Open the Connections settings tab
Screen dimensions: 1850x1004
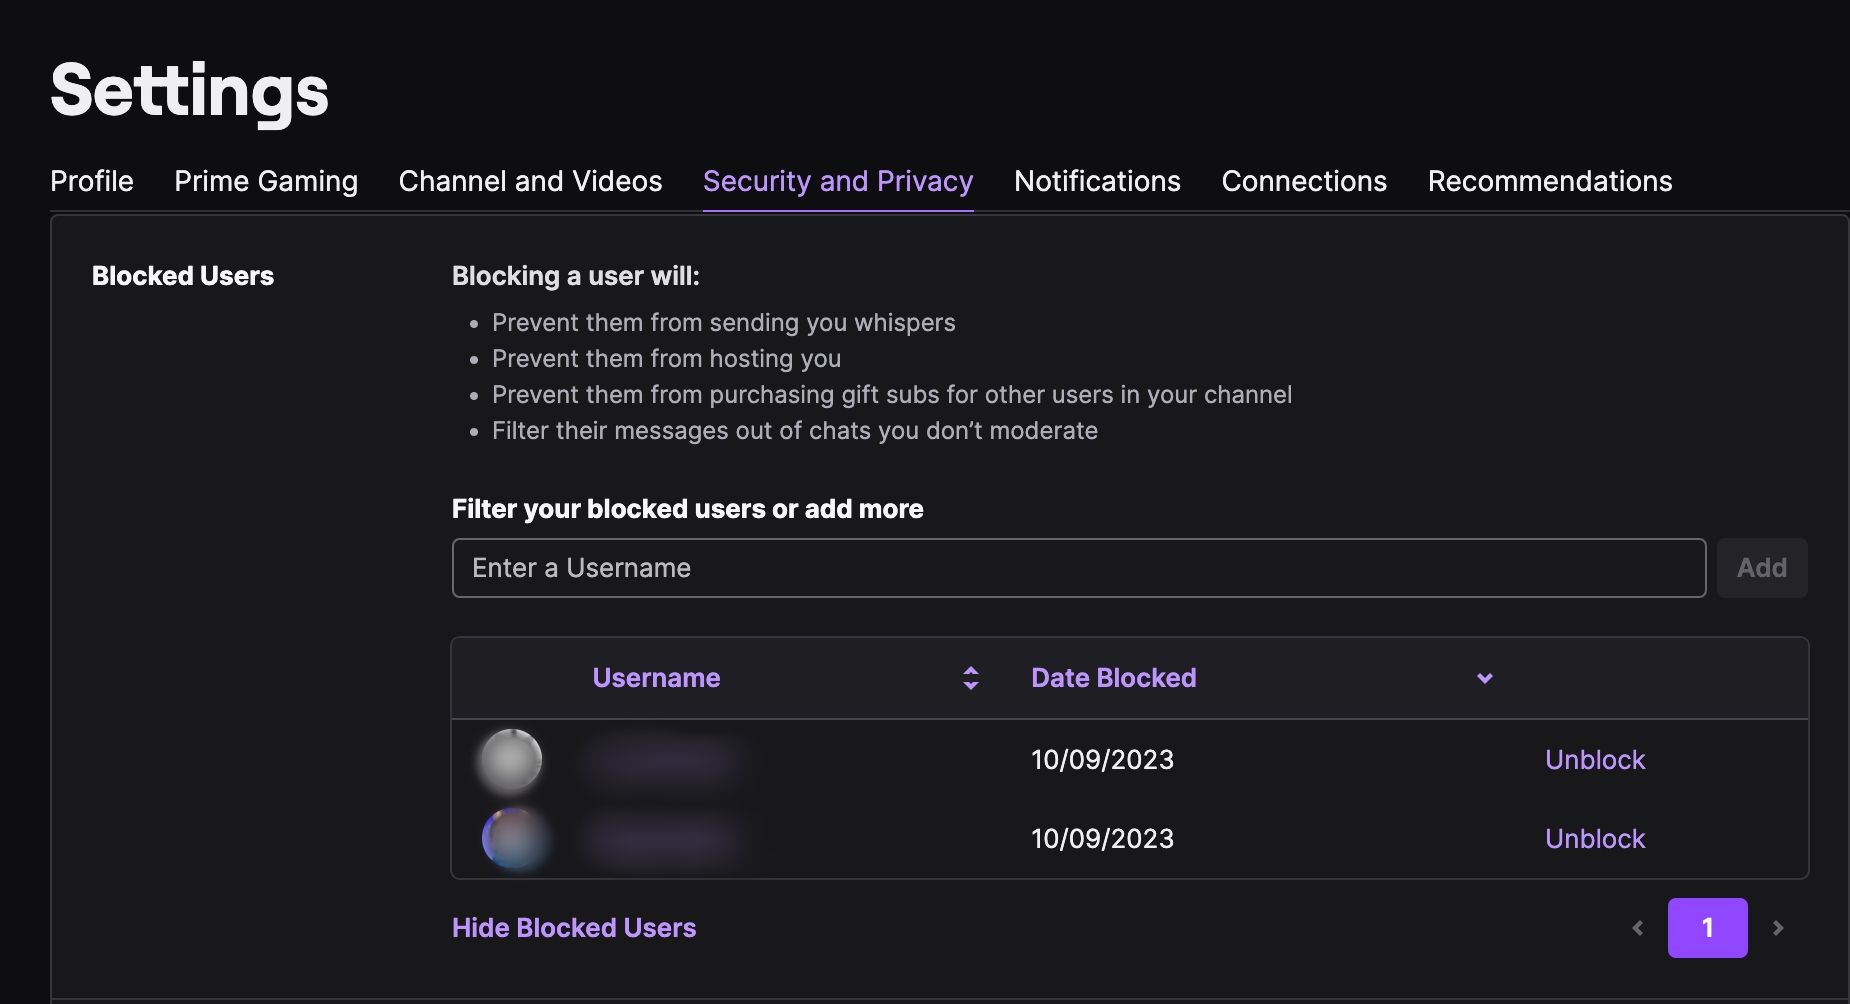click(x=1303, y=181)
